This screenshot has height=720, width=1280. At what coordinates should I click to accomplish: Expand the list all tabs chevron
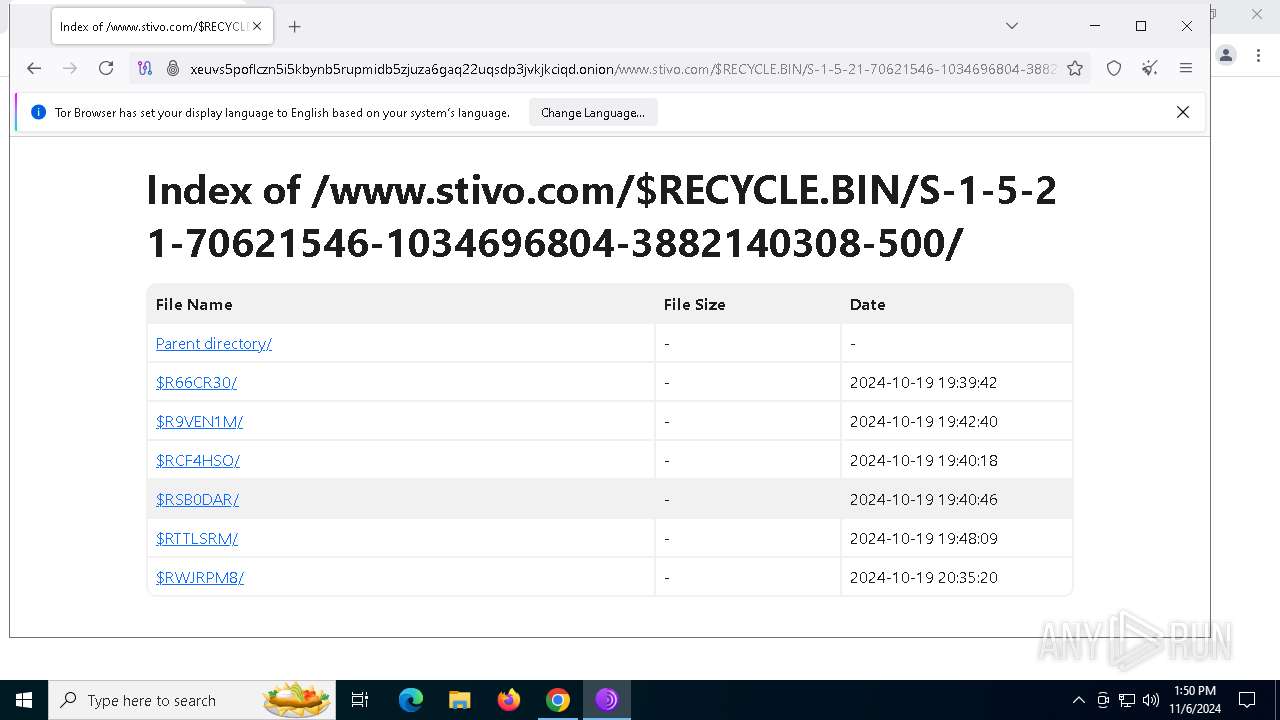point(1012,26)
